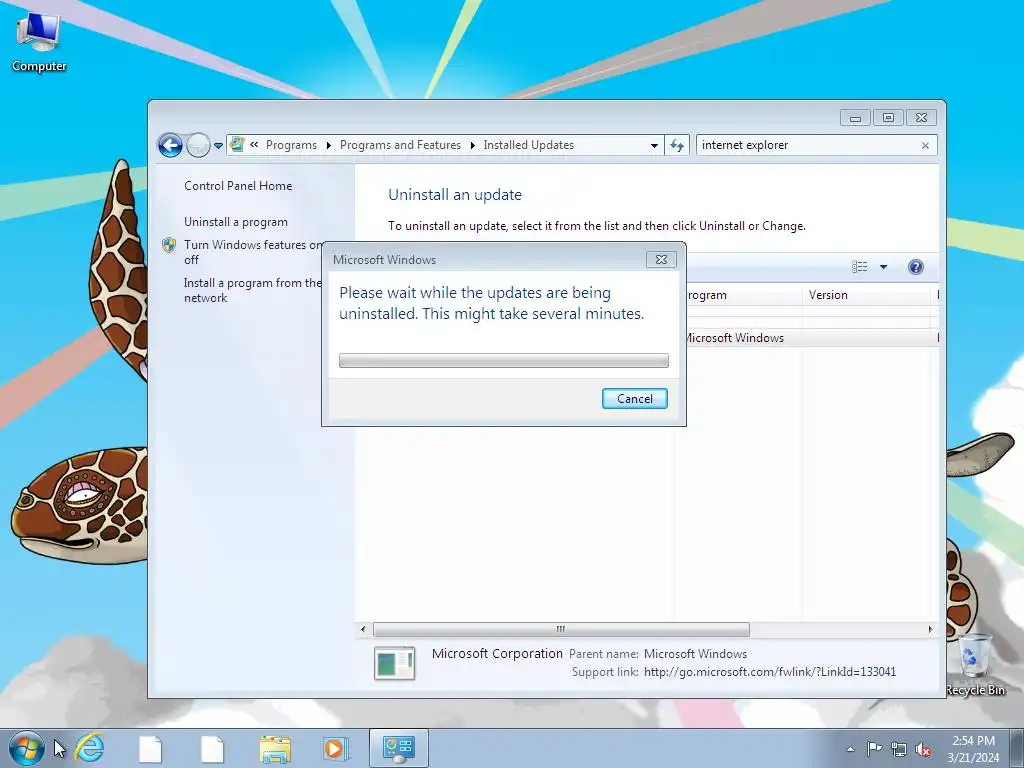Click the network tray icon
Viewport: 1024px width, 768px height.
point(899,749)
